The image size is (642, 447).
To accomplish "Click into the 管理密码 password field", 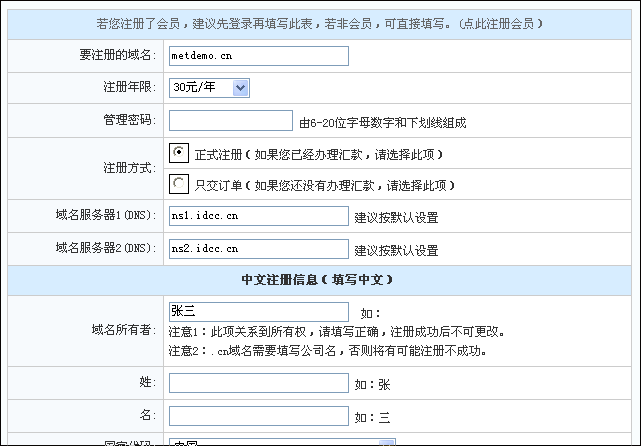I will click(230, 121).
